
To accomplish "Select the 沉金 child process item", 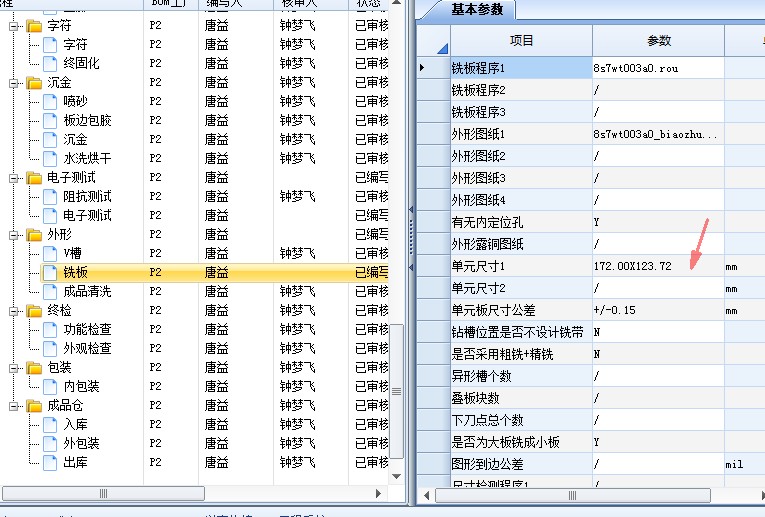I will point(75,139).
